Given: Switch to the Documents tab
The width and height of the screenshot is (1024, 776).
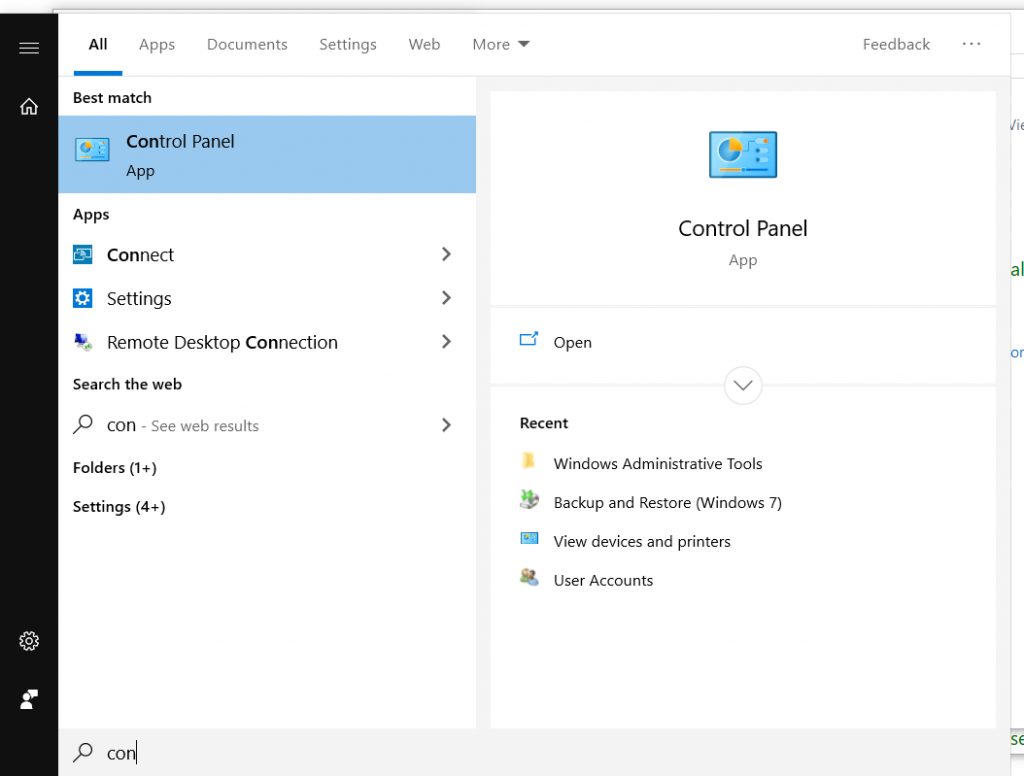Looking at the screenshot, I should pos(247,44).
